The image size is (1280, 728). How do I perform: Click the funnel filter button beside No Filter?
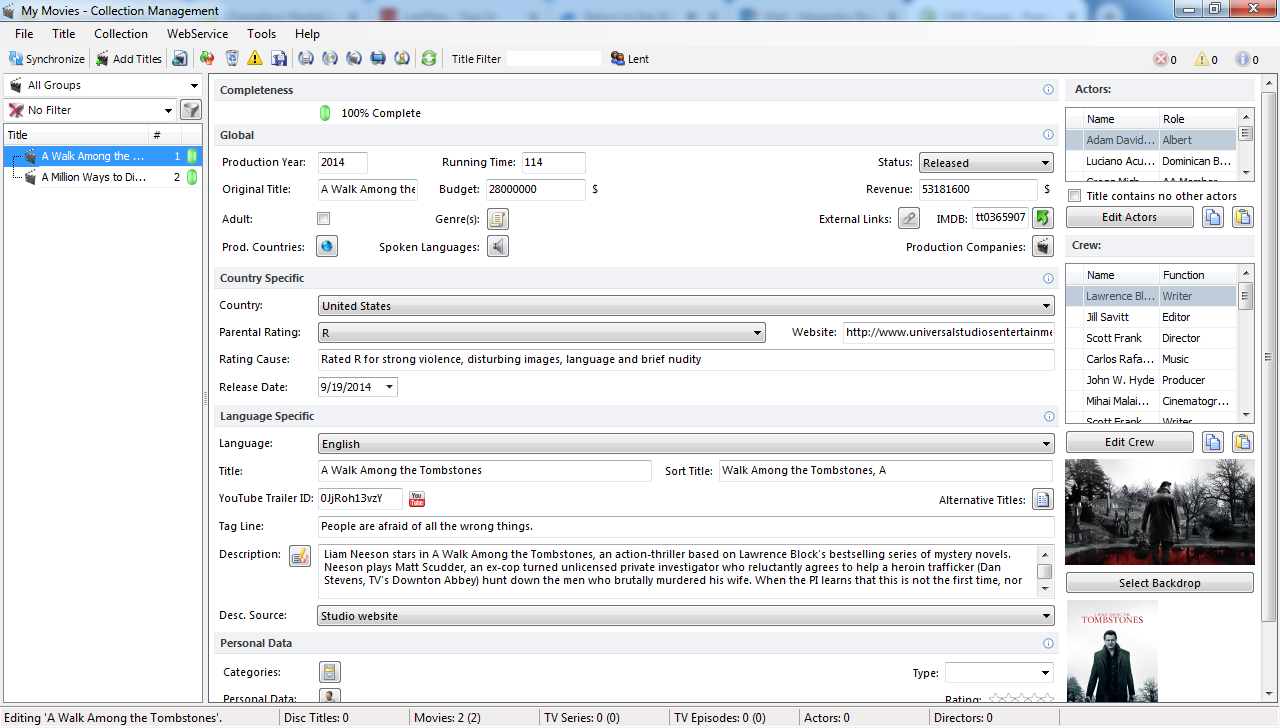click(x=190, y=110)
